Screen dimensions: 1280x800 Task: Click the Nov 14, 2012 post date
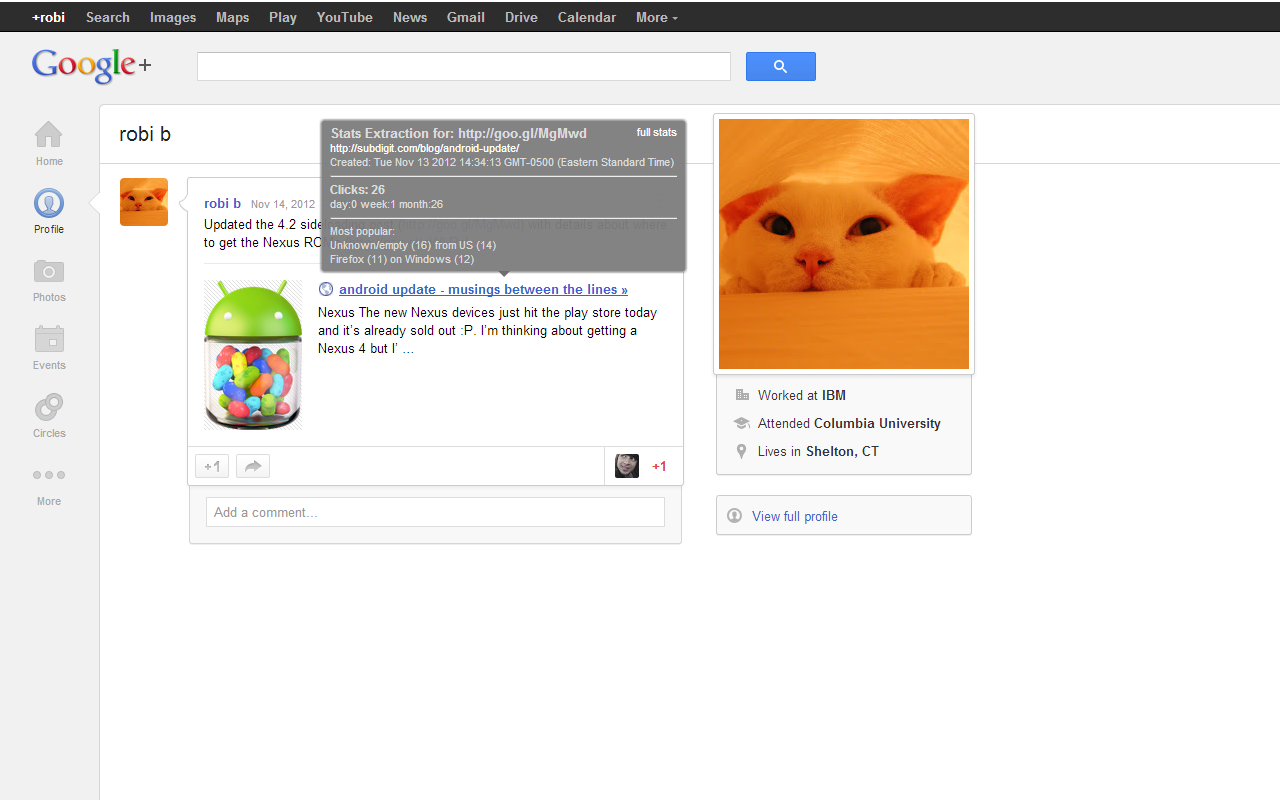[x=283, y=204]
